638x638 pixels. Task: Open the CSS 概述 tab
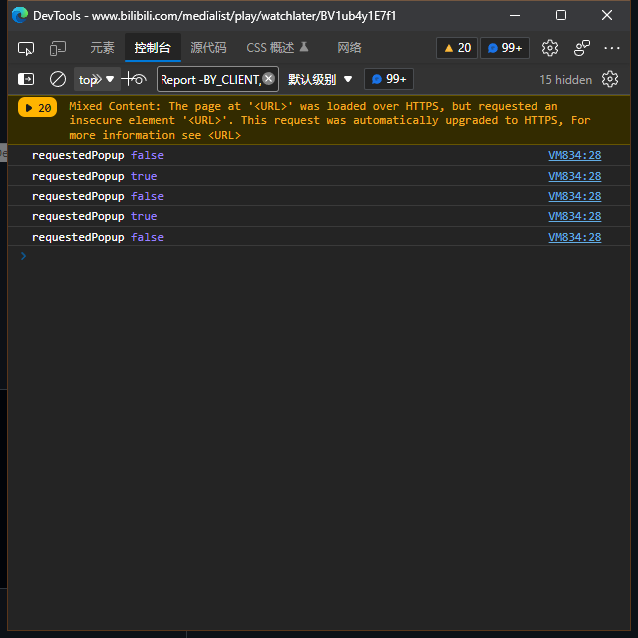tap(277, 48)
